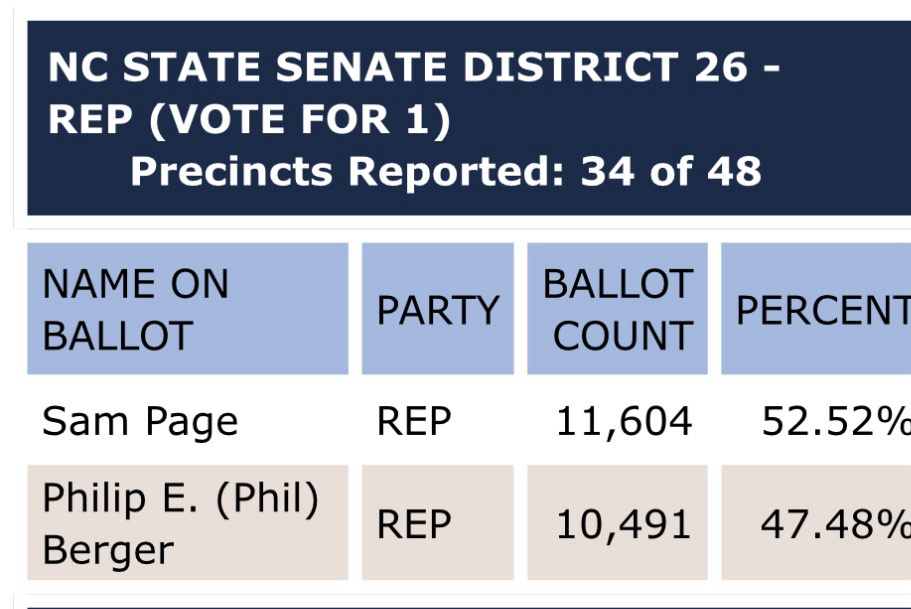Select the 10,491 ballot count cell
Viewport: 911px width, 609px height.
[x=624, y=524]
